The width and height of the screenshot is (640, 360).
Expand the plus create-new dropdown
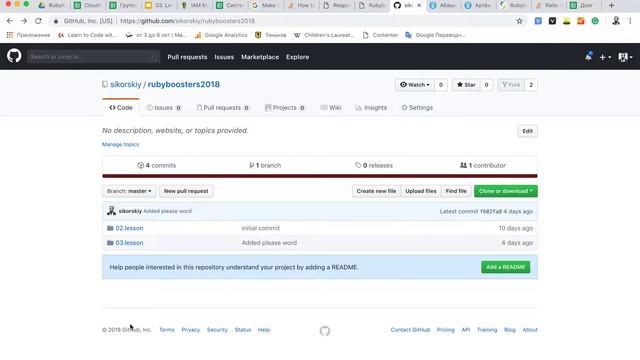point(605,57)
